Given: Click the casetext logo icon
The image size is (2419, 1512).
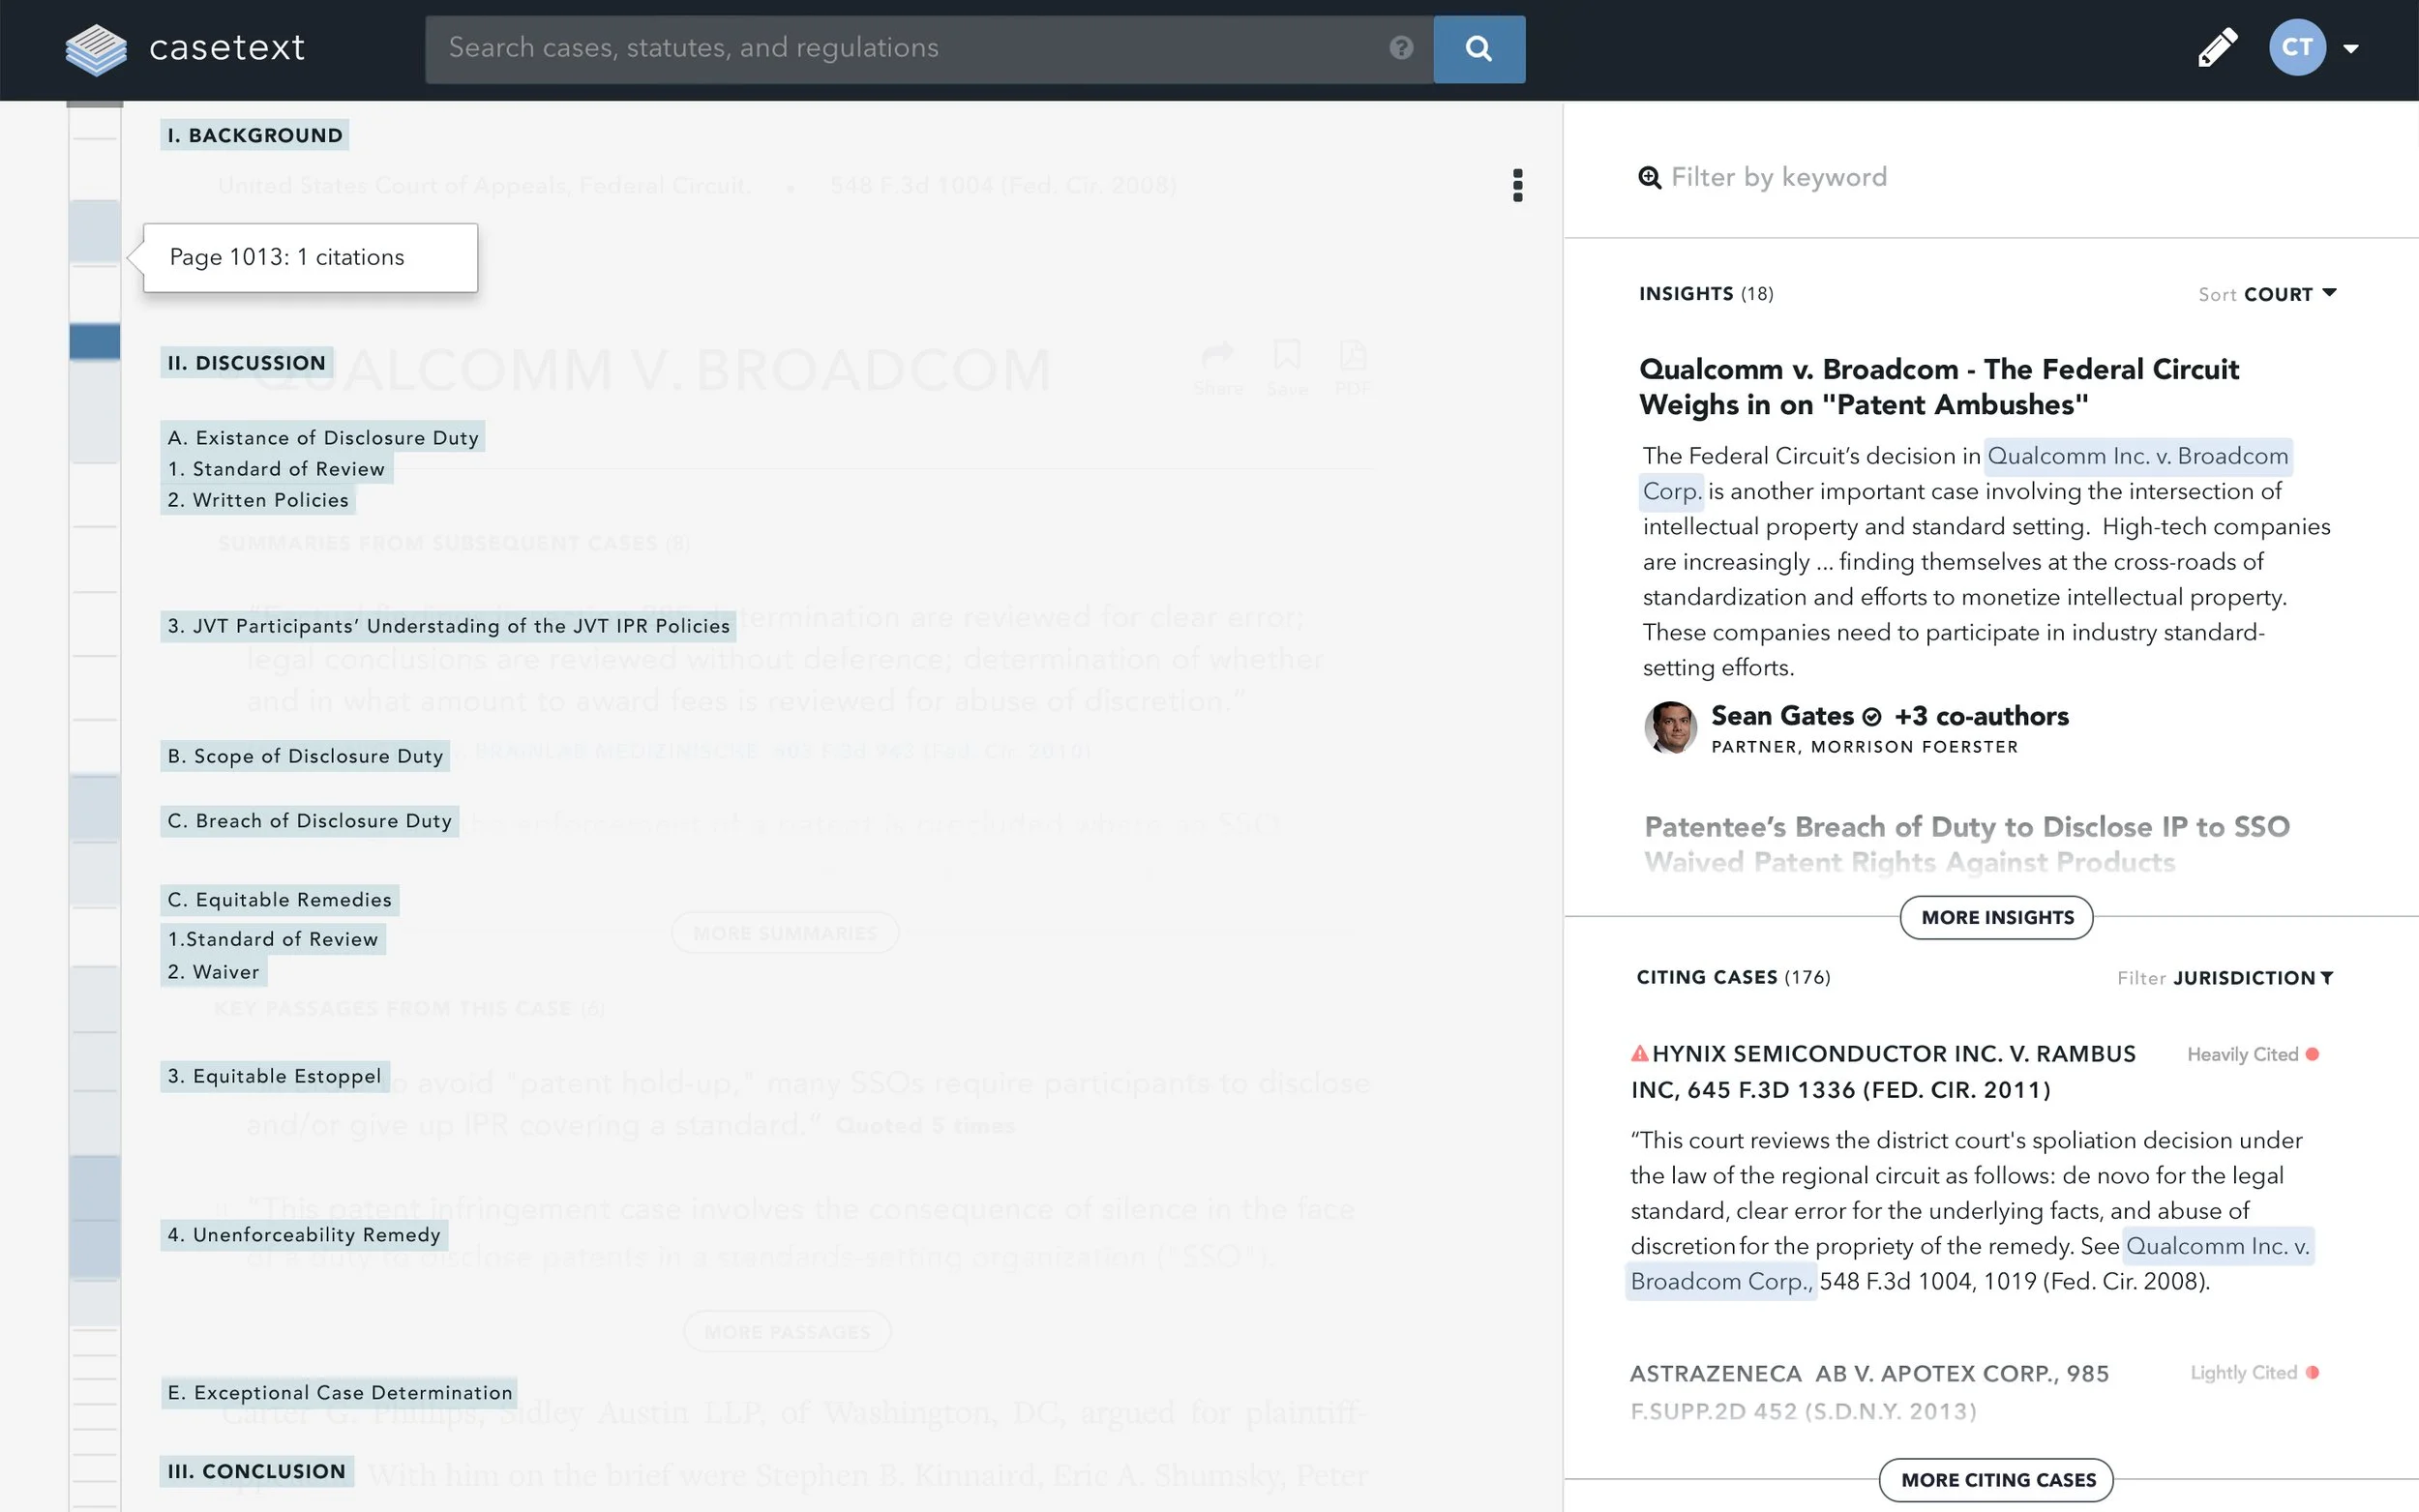Looking at the screenshot, I should tap(96, 48).
